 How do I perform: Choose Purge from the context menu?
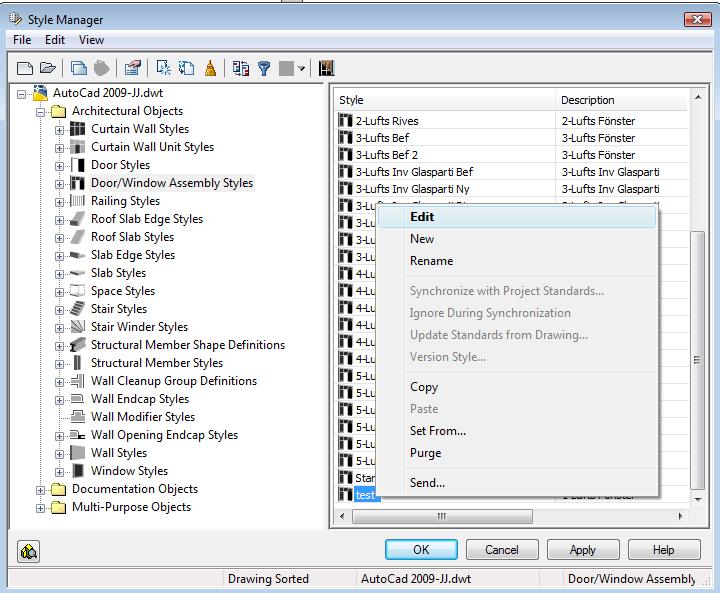pyautogui.click(x=518, y=453)
